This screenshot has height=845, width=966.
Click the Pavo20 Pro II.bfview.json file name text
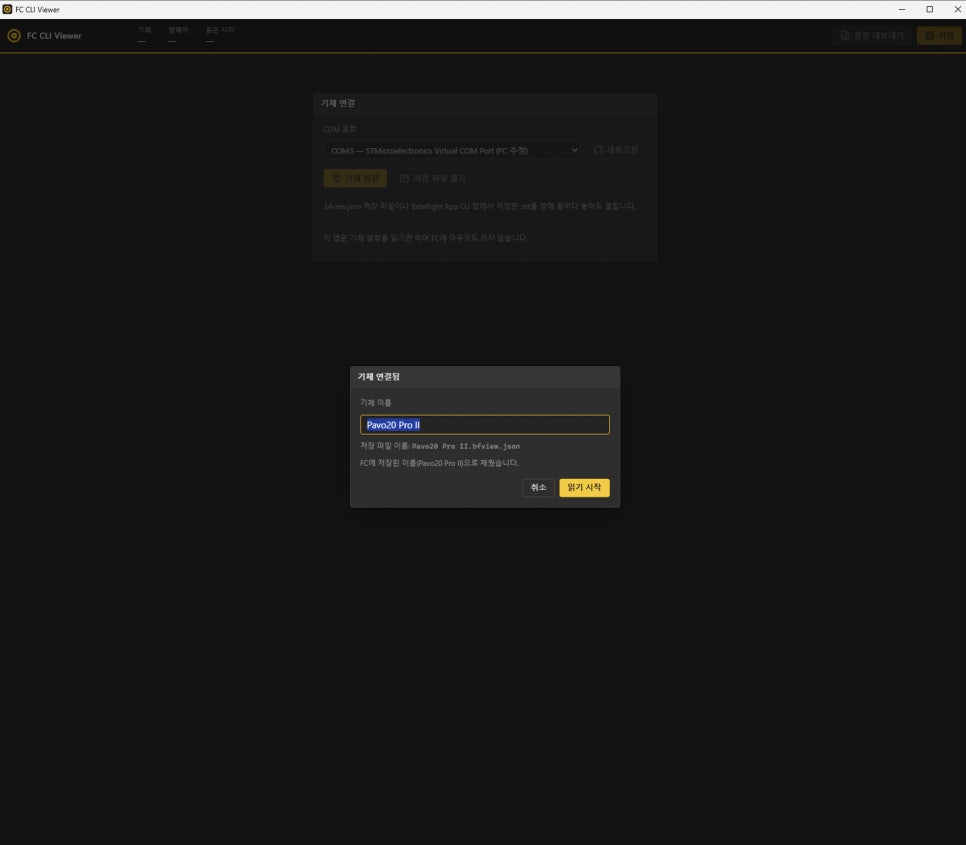466,446
